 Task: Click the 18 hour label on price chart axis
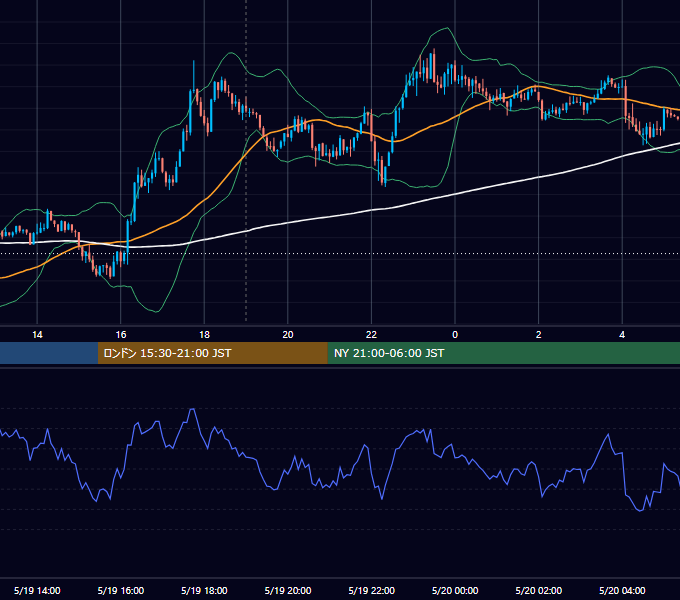204,334
